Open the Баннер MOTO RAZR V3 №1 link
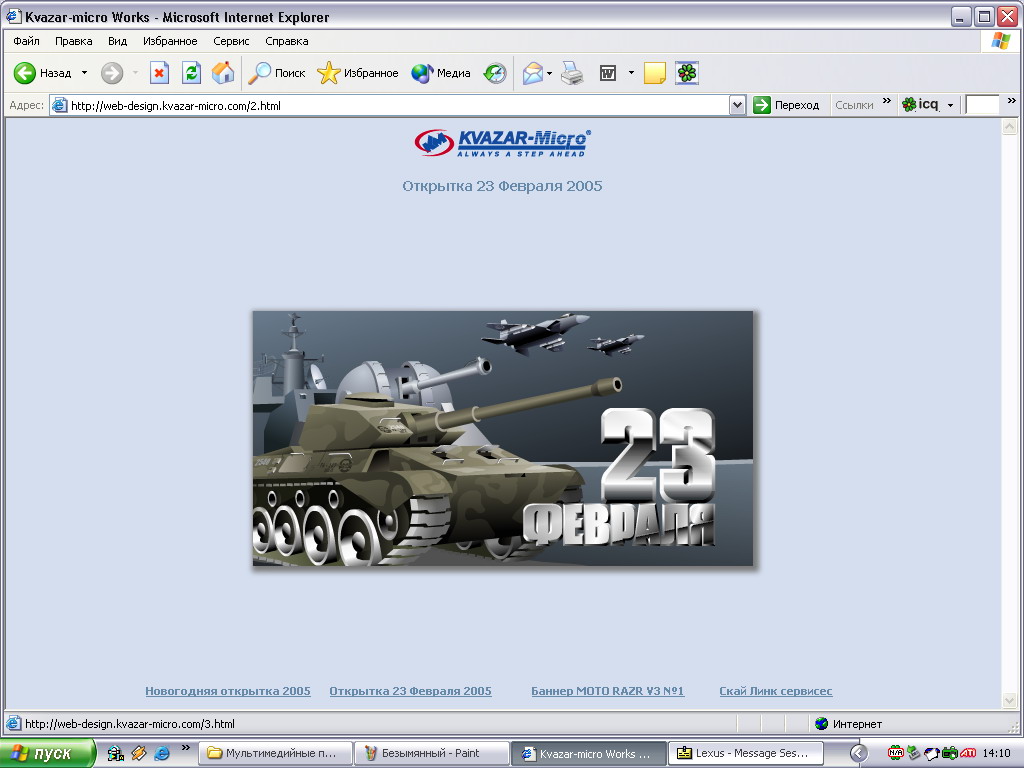This screenshot has height=768, width=1024. [607, 691]
